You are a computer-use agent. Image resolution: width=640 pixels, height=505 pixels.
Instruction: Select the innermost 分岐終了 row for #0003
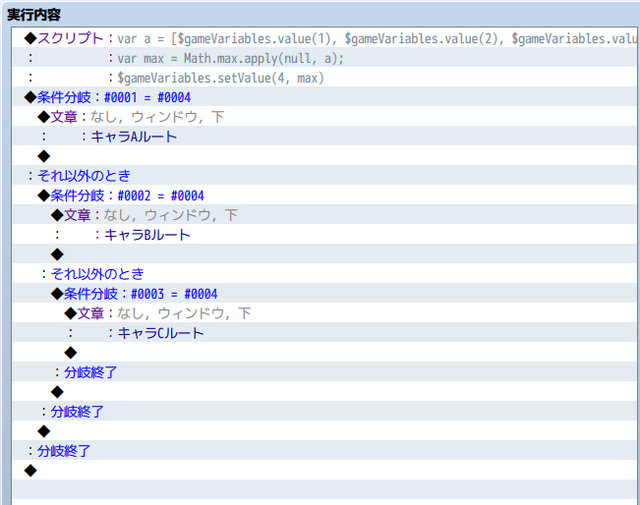point(324,372)
